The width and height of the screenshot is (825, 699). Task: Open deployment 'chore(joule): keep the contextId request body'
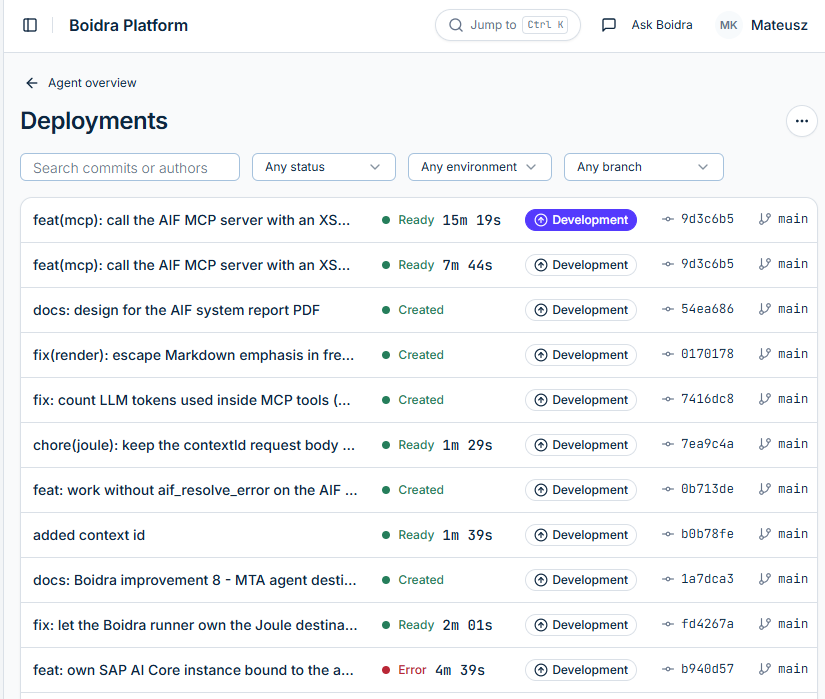(194, 445)
